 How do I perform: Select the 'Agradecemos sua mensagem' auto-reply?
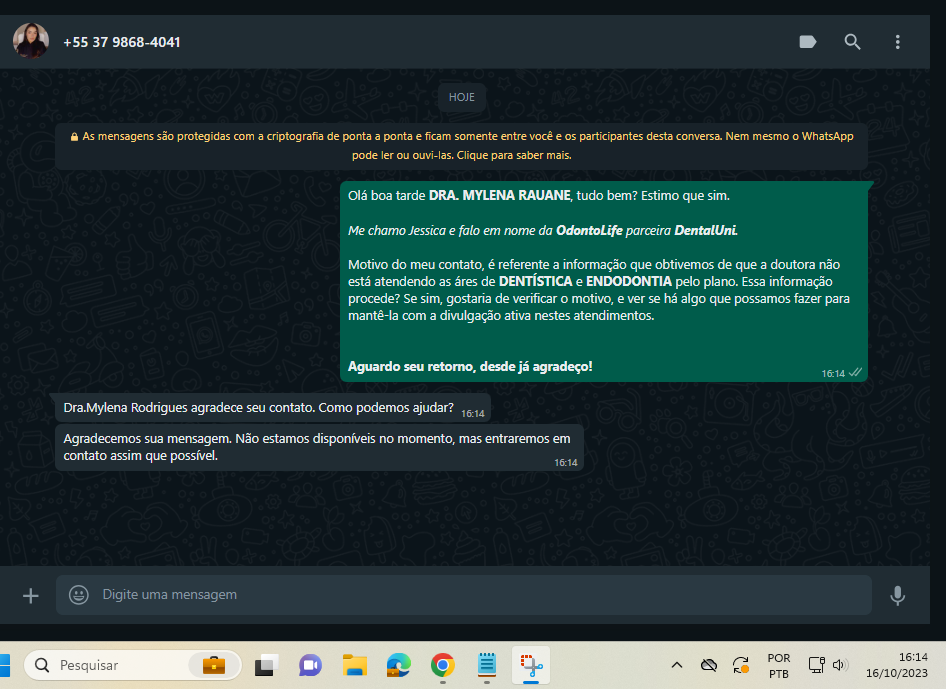[x=319, y=447]
